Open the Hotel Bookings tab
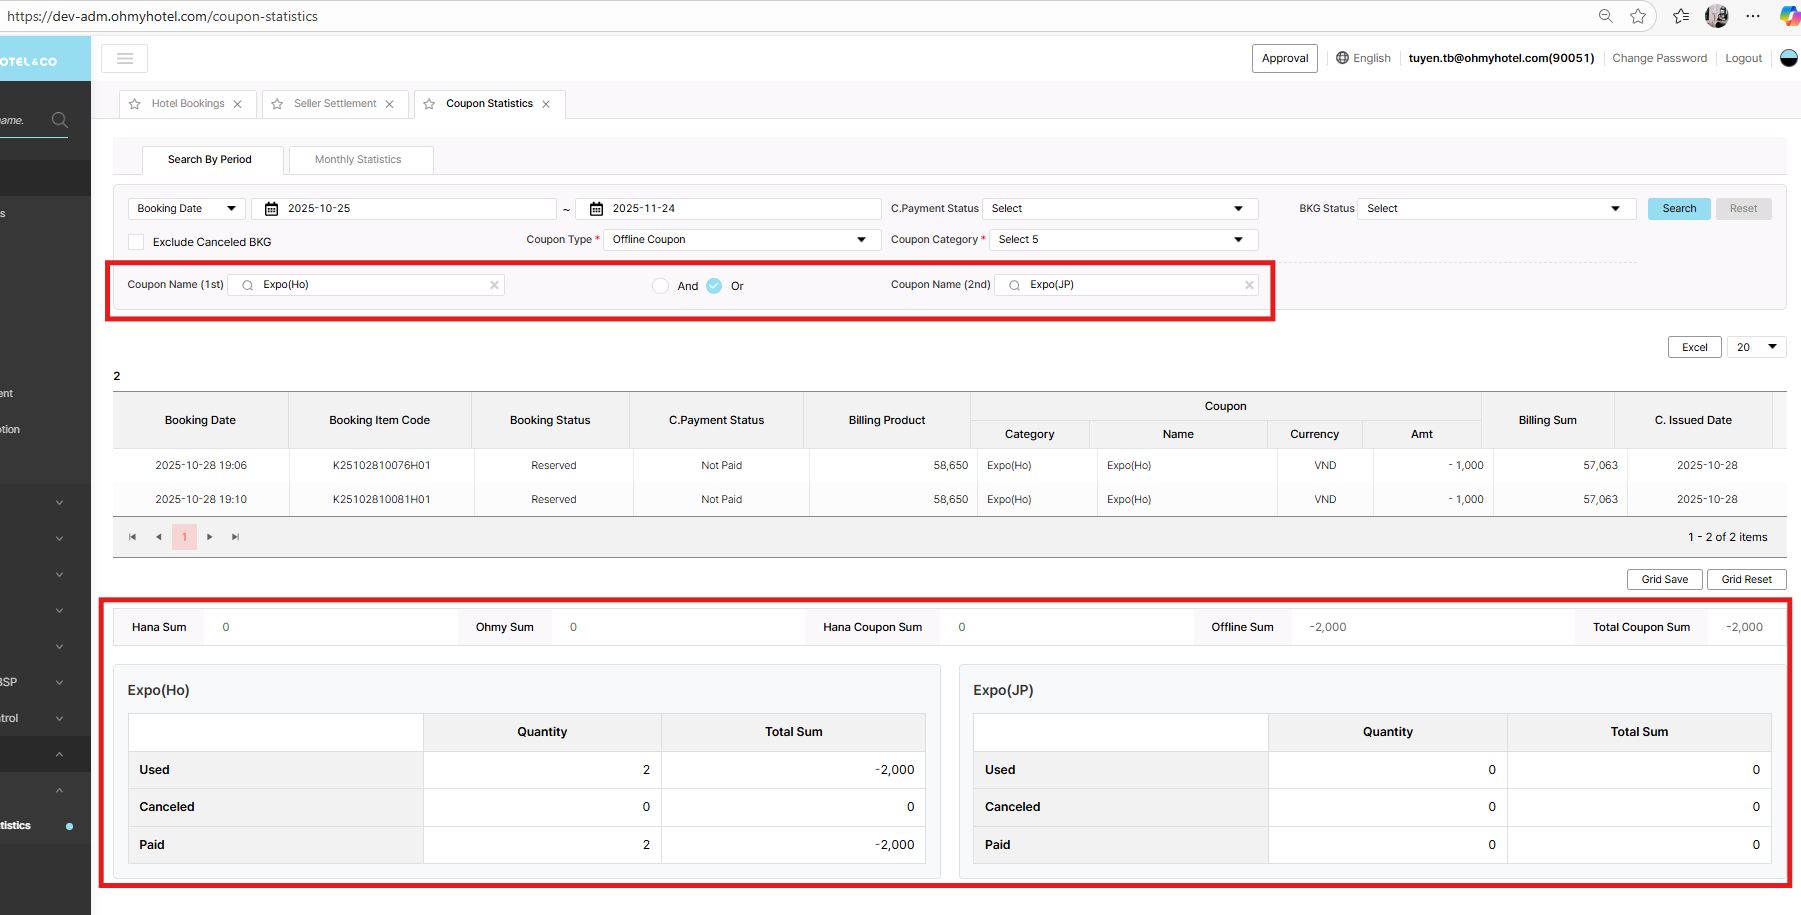This screenshot has width=1801, height=915. [x=188, y=104]
